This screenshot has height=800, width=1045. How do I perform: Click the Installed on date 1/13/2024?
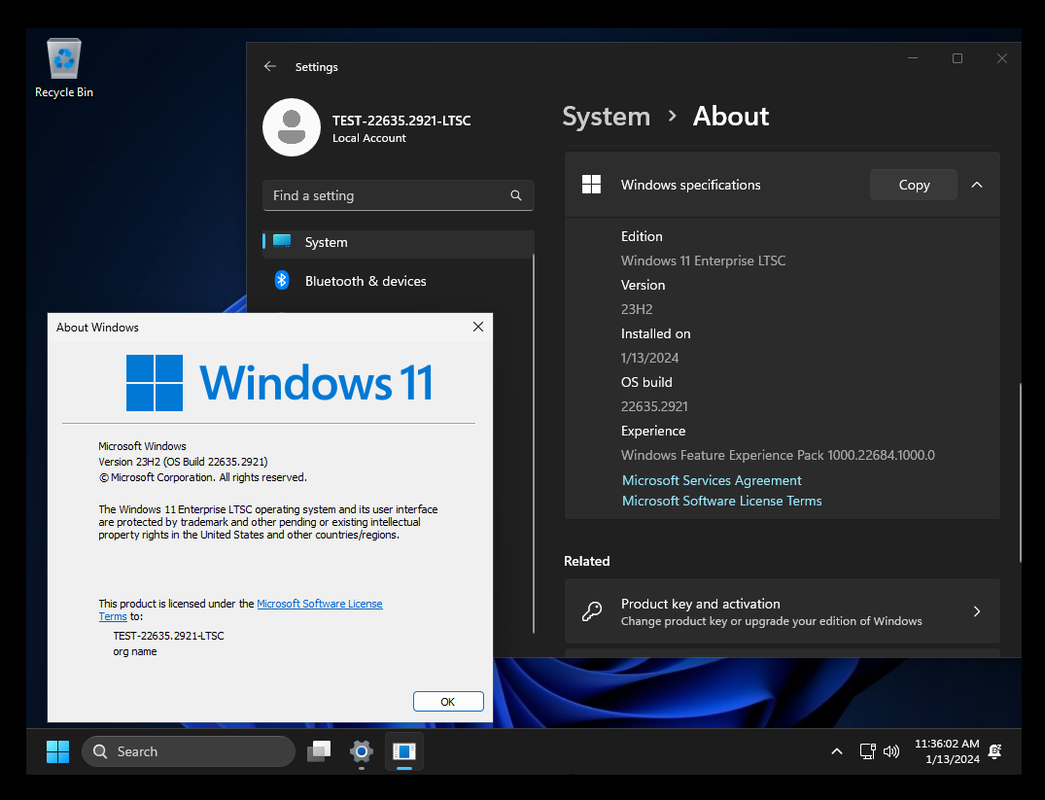point(650,358)
